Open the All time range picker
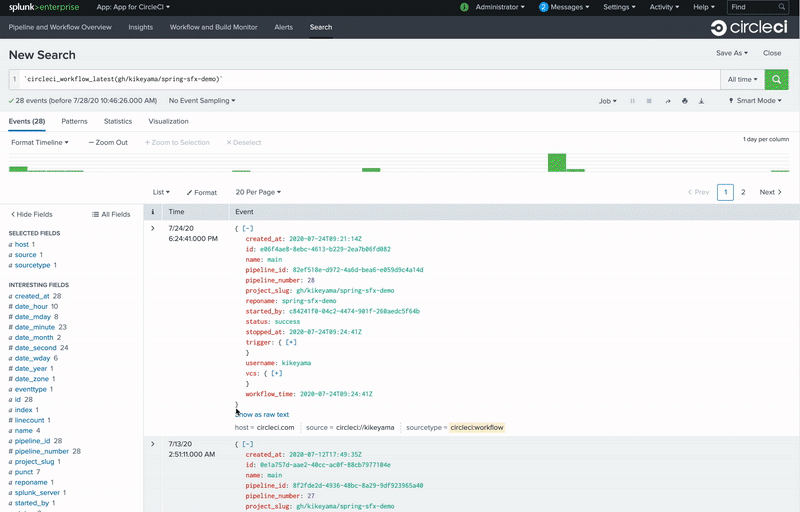Viewport: 800px width, 512px height. coord(742,80)
